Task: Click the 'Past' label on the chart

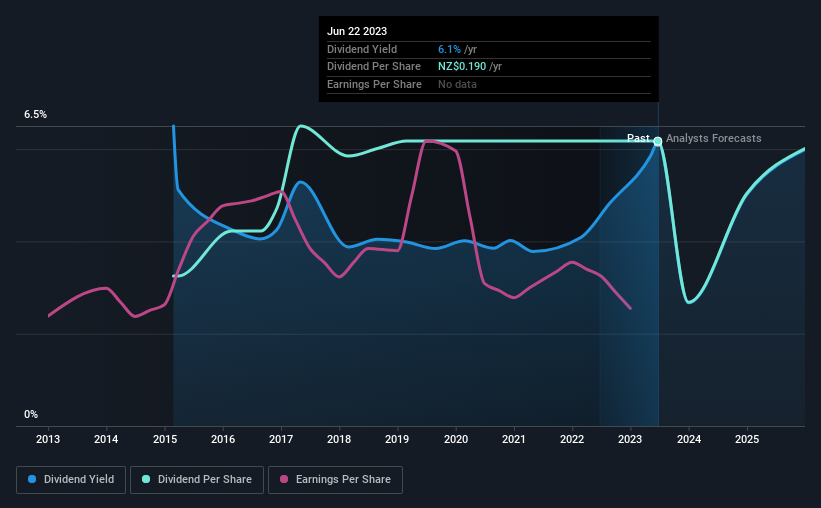Action: 638,138
